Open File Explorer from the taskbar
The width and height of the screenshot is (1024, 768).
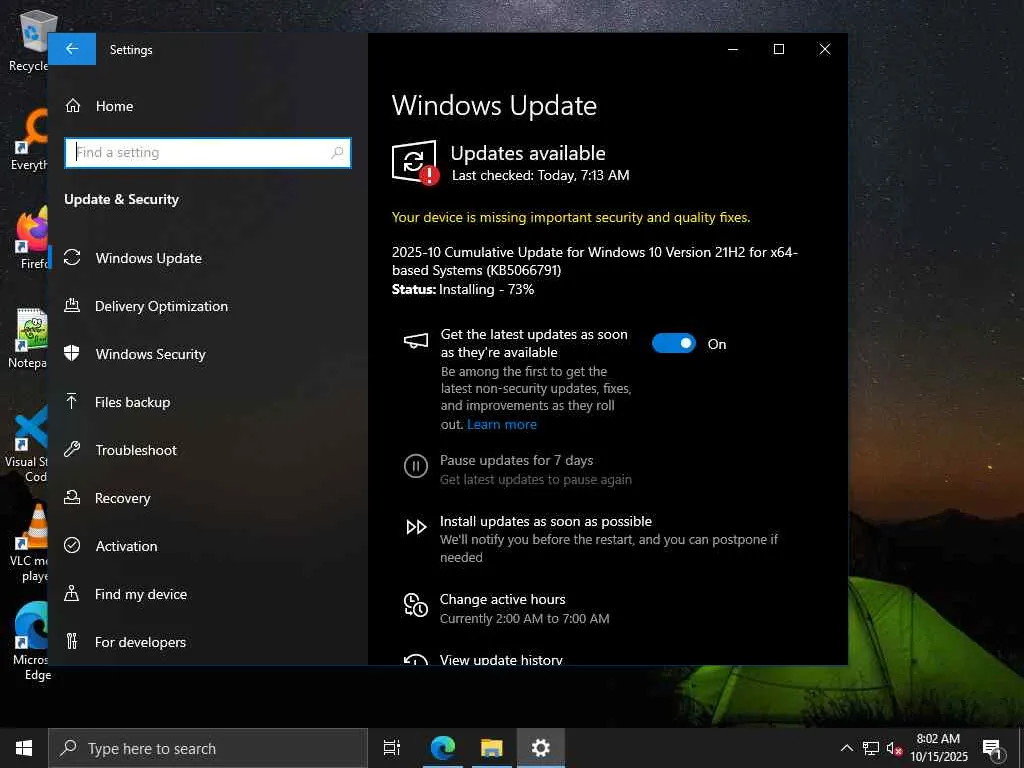pyautogui.click(x=491, y=748)
